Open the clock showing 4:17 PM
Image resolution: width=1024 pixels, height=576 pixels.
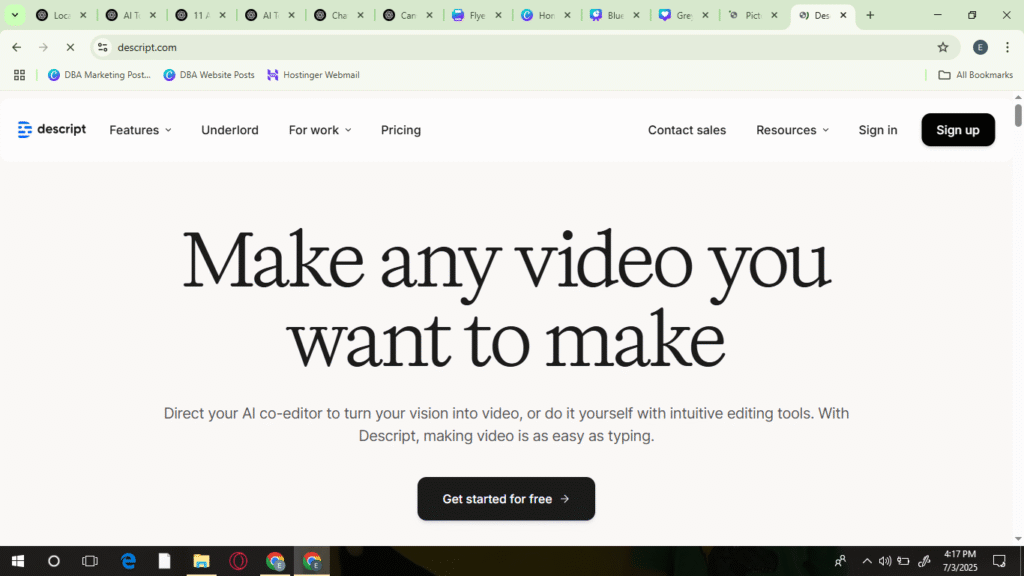(959, 561)
